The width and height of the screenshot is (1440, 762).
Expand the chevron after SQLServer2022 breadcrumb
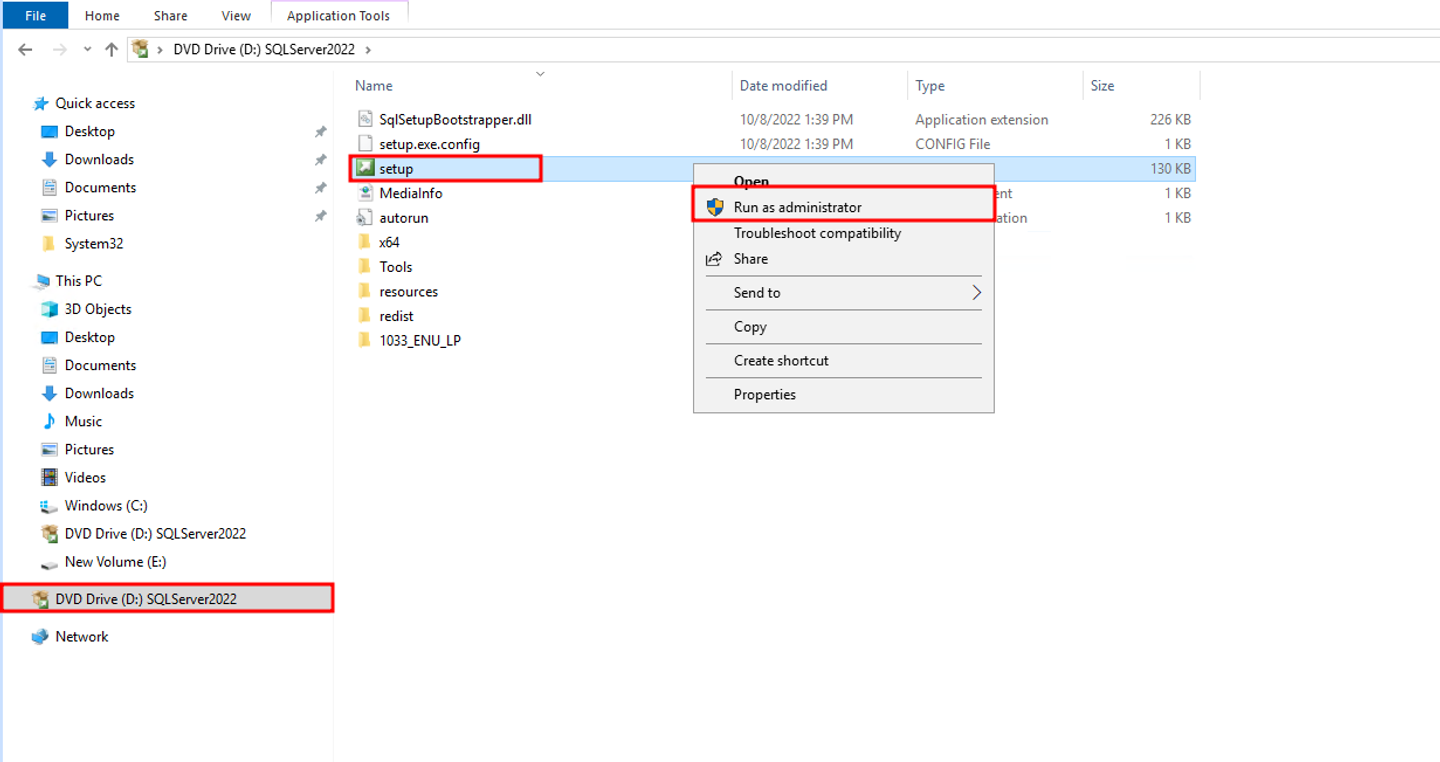pyautogui.click(x=368, y=49)
